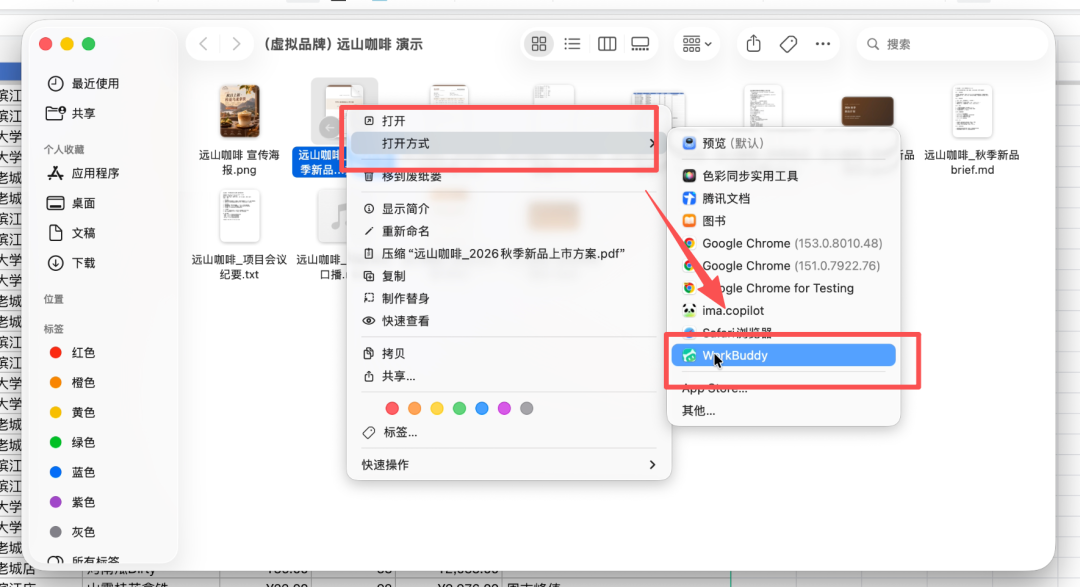Expand the 快速操作 submenu
Viewport: 1080px width, 587px height.
(508, 465)
